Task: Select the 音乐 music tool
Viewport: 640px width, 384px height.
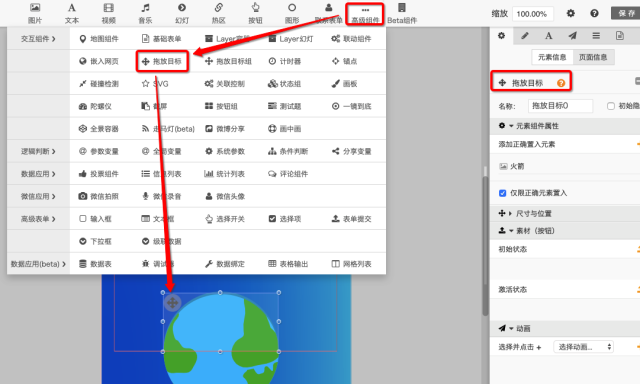Action: coord(145,13)
